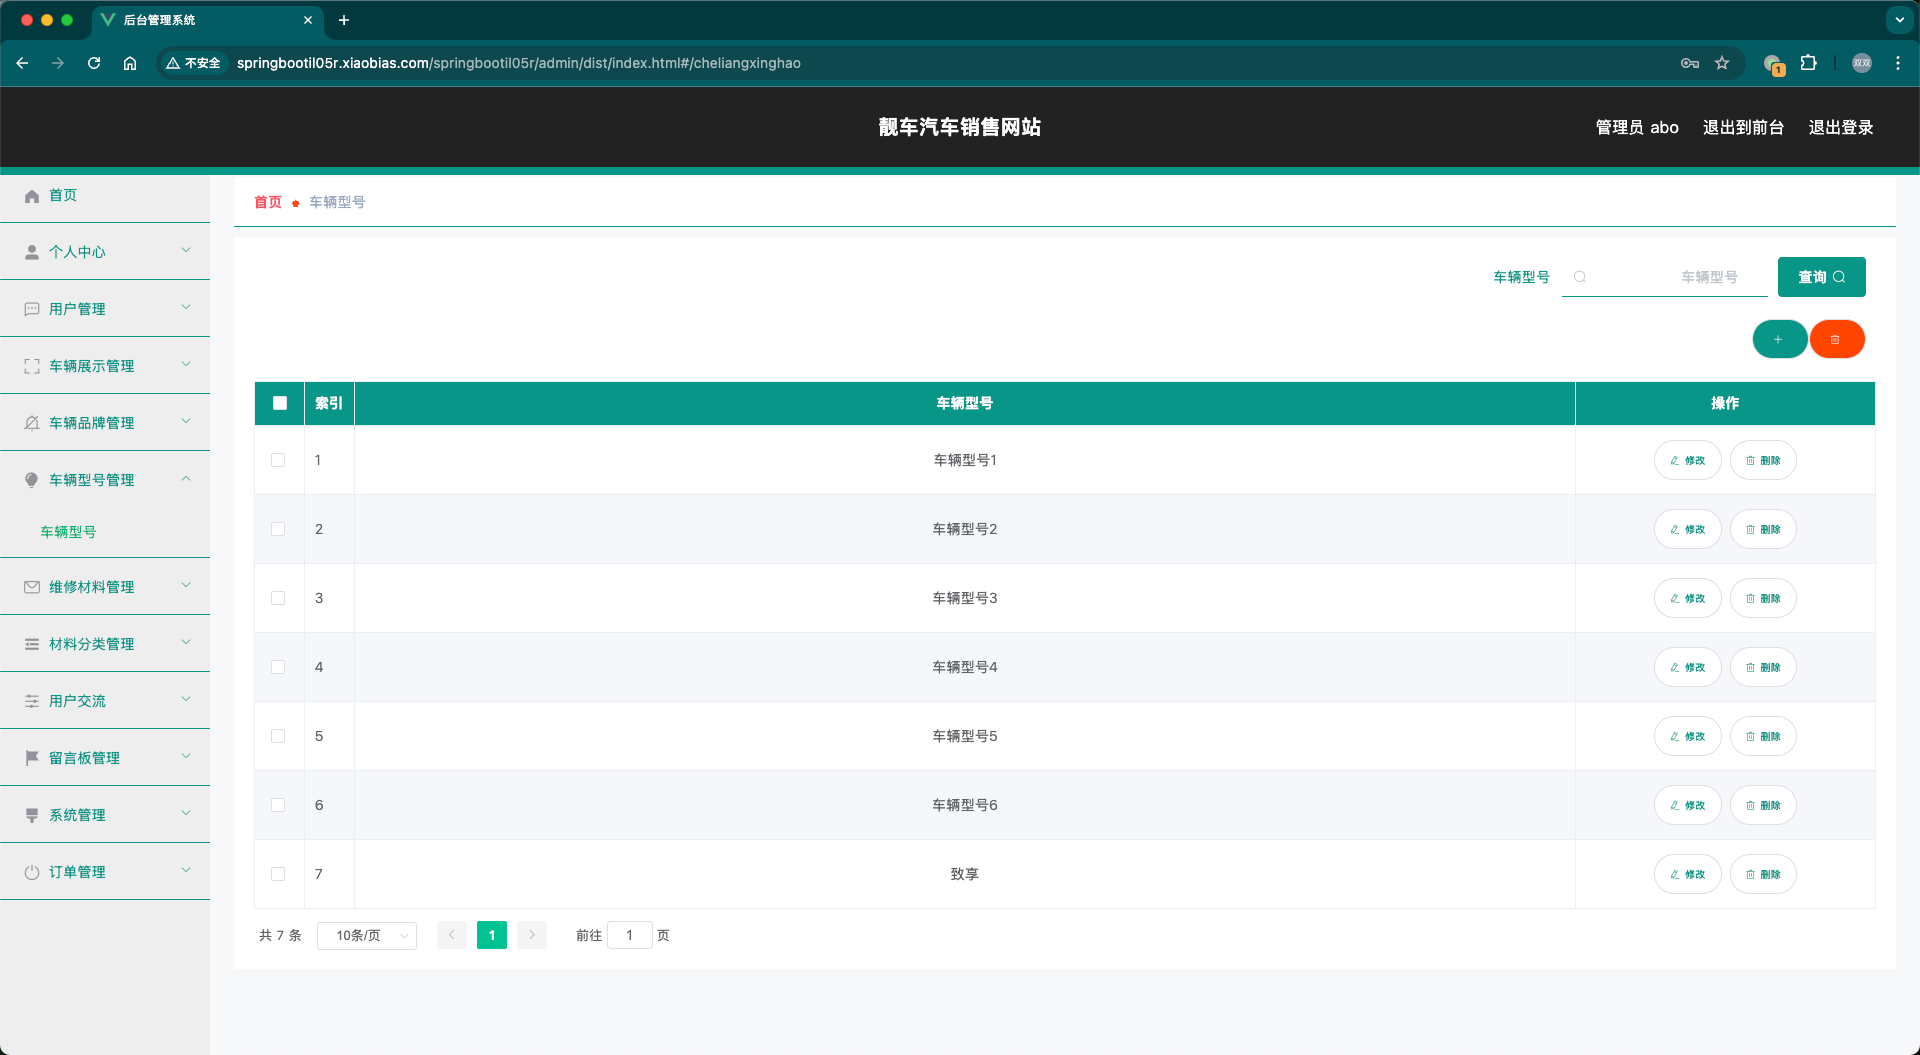Check the box for row 车辆型号5

click(x=278, y=736)
